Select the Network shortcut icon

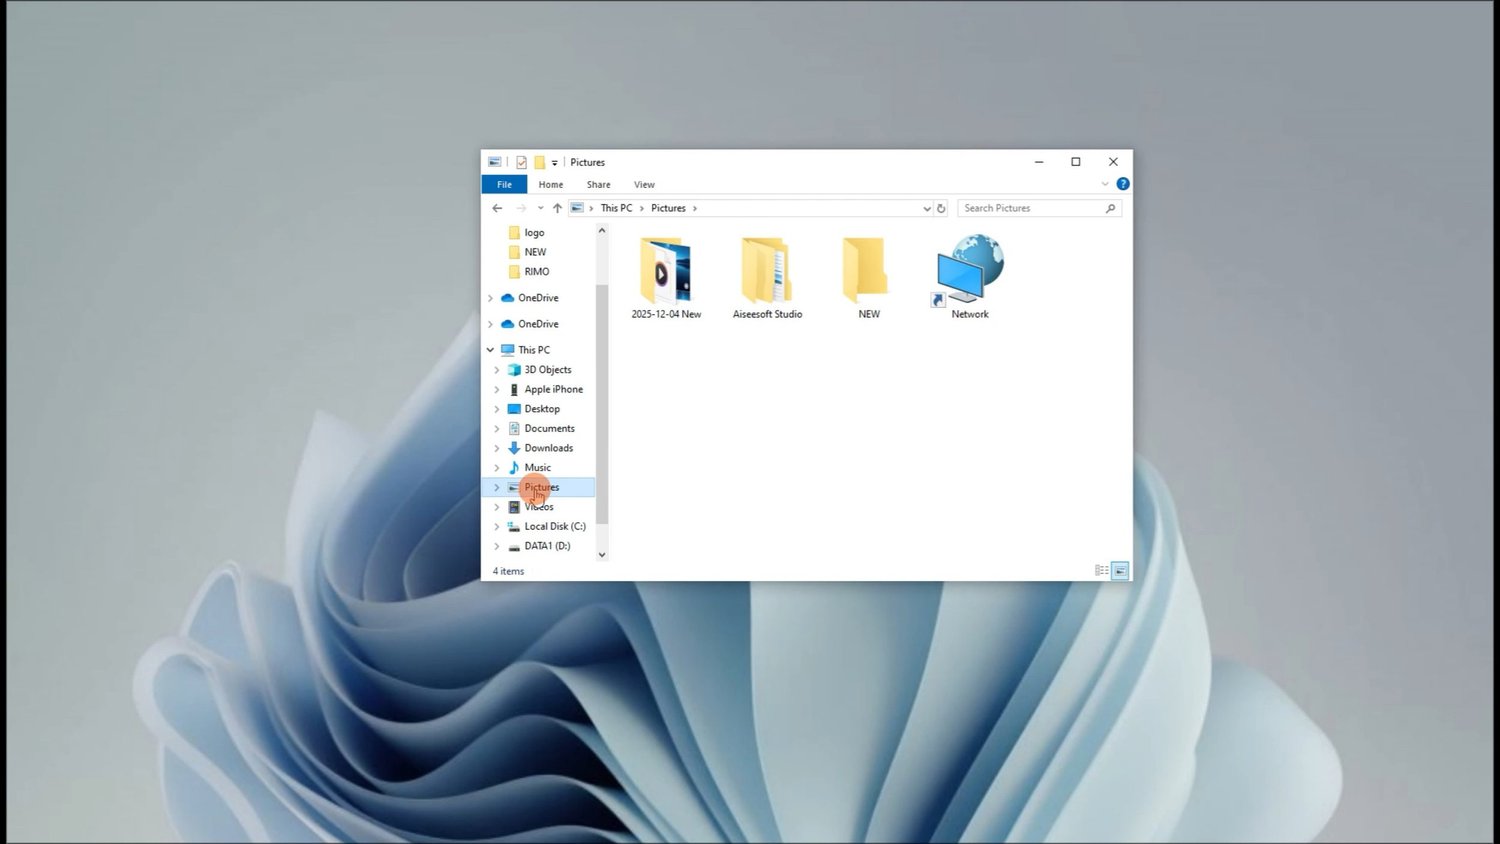click(969, 276)
